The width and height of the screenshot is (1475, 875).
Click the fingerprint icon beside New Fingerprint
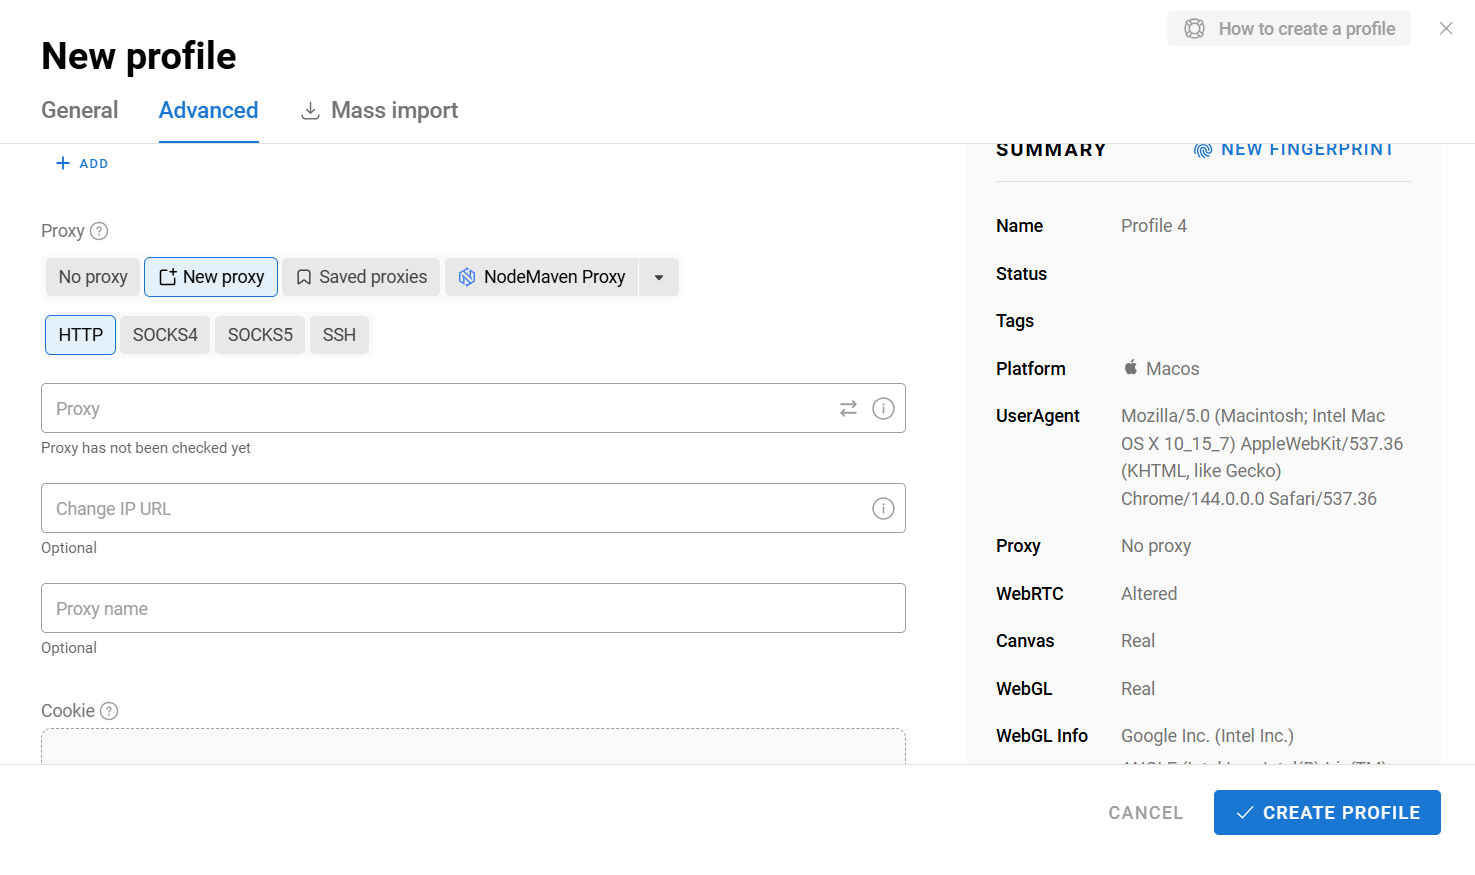1203,150
